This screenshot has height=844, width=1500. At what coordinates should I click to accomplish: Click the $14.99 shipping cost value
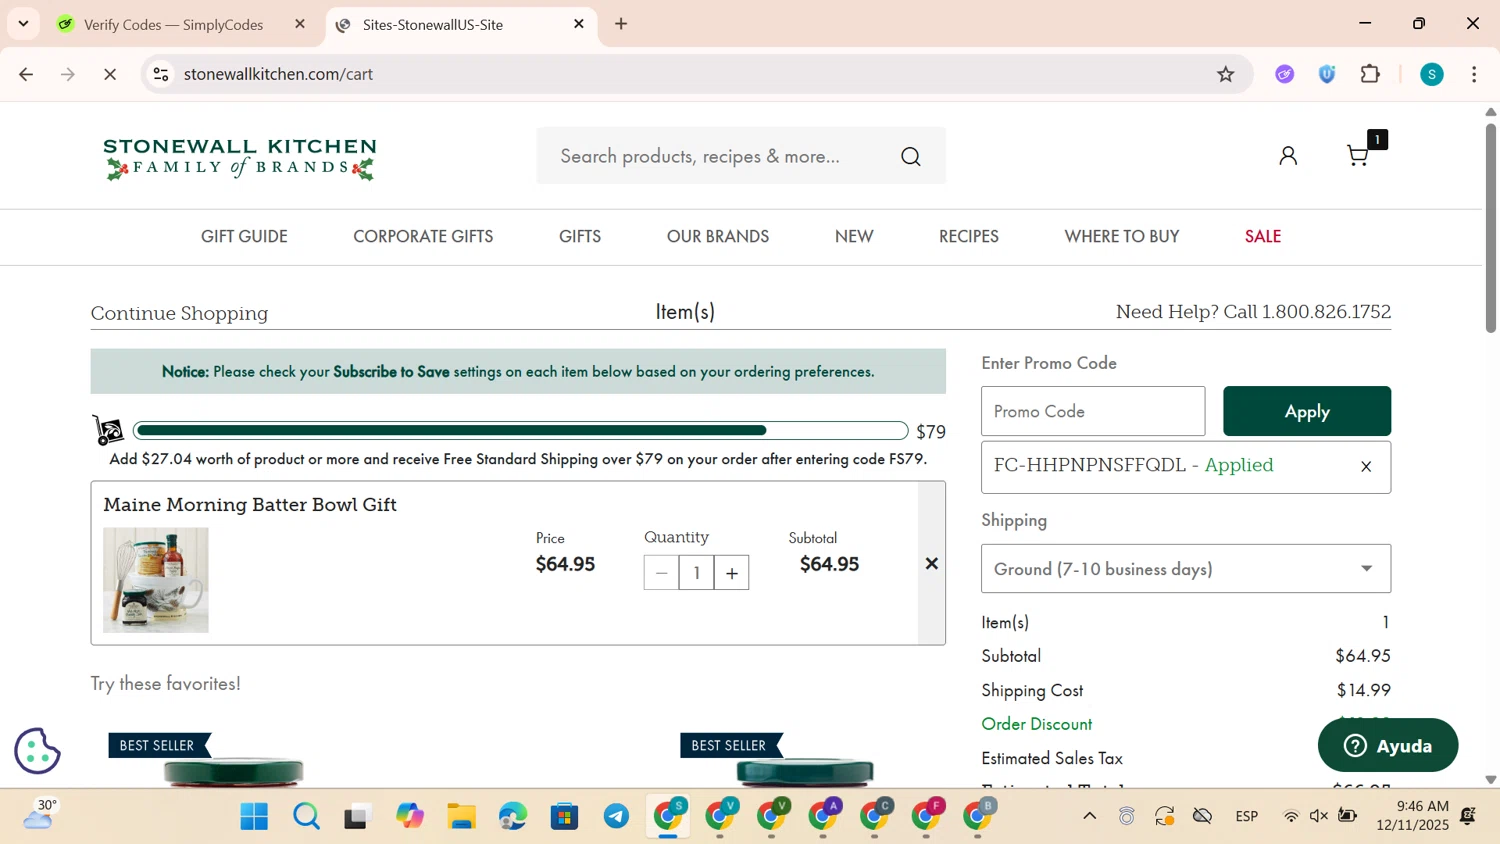click(x=1363, y=690)
